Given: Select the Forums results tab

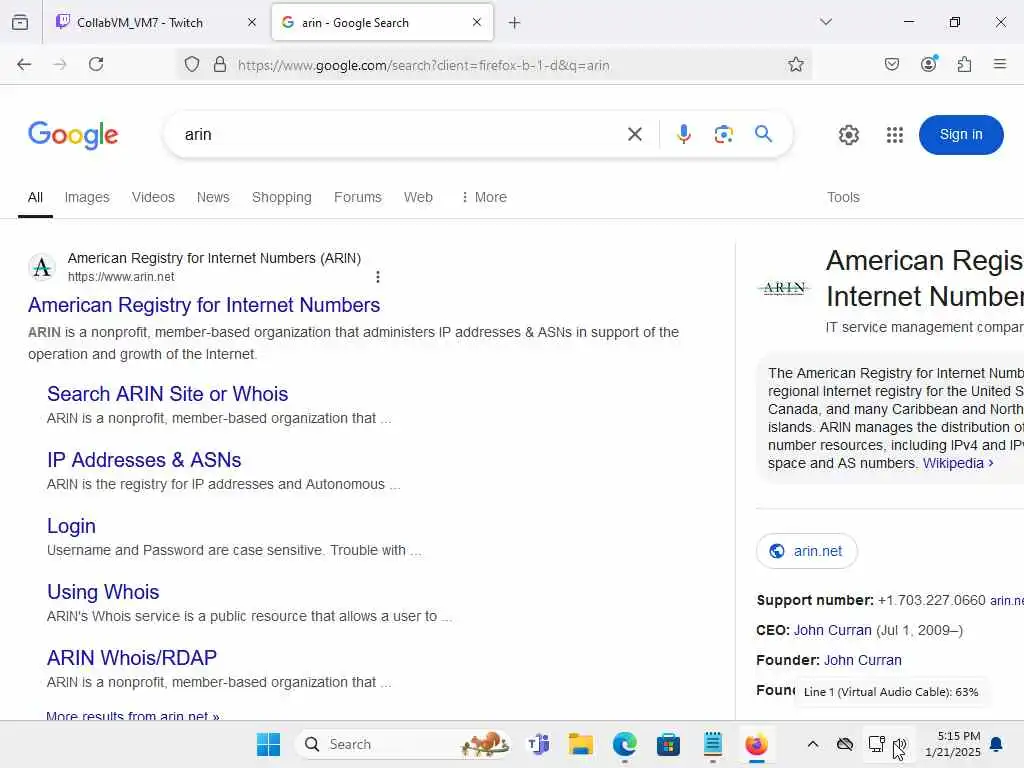Looking at the screenshot, I should click(x=357, y=197).
